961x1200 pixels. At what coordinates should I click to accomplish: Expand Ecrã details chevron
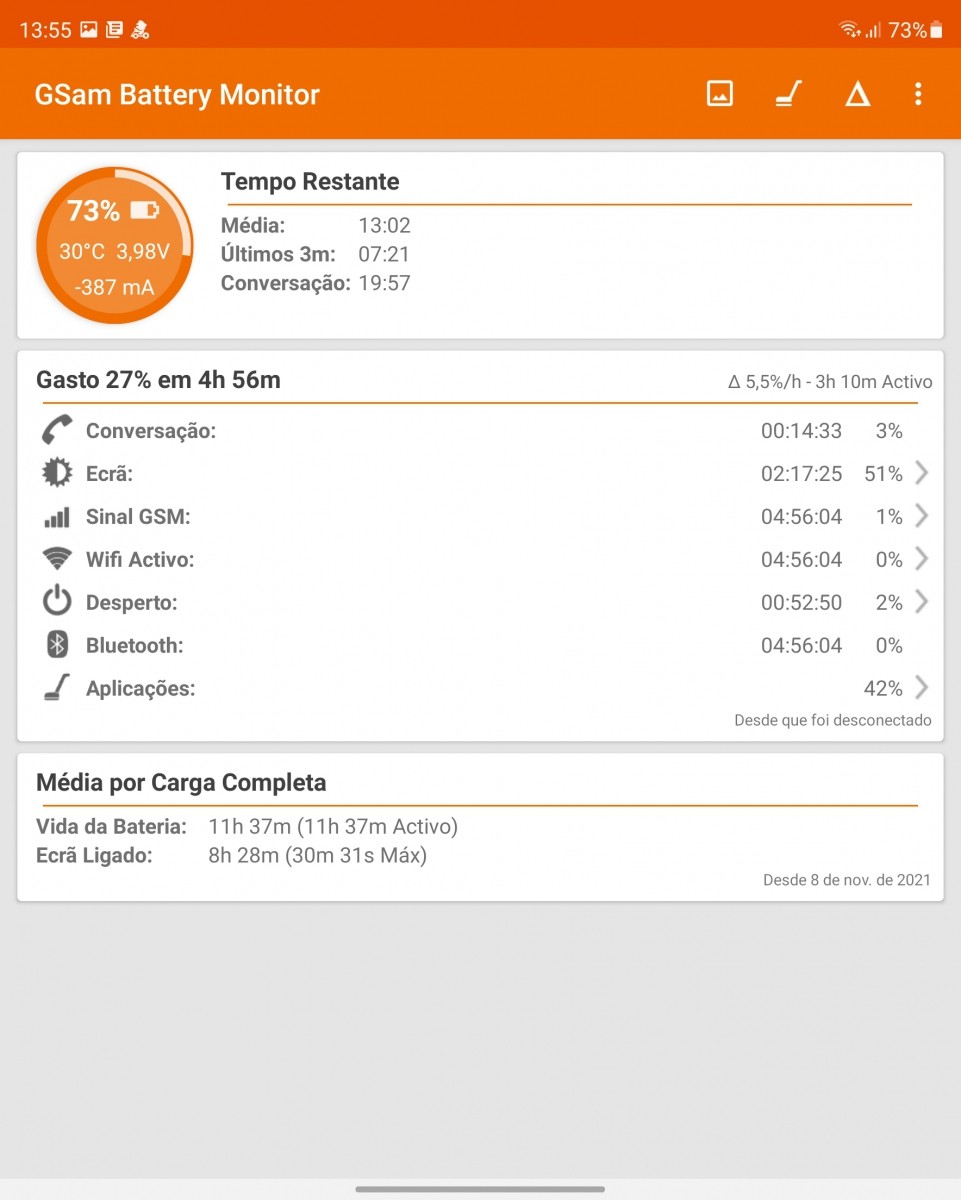coord(921,474)
